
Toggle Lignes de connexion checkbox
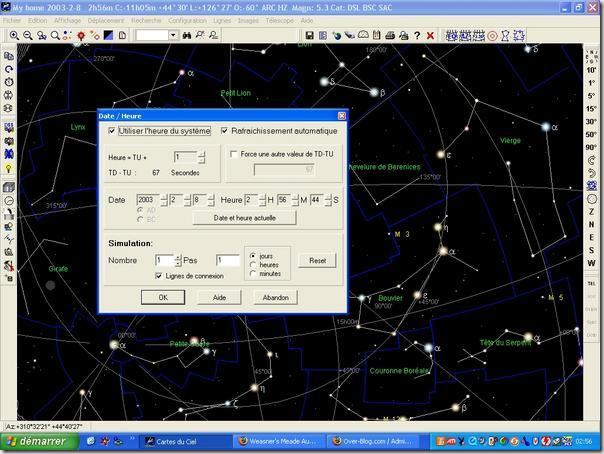tap(158, 276)
